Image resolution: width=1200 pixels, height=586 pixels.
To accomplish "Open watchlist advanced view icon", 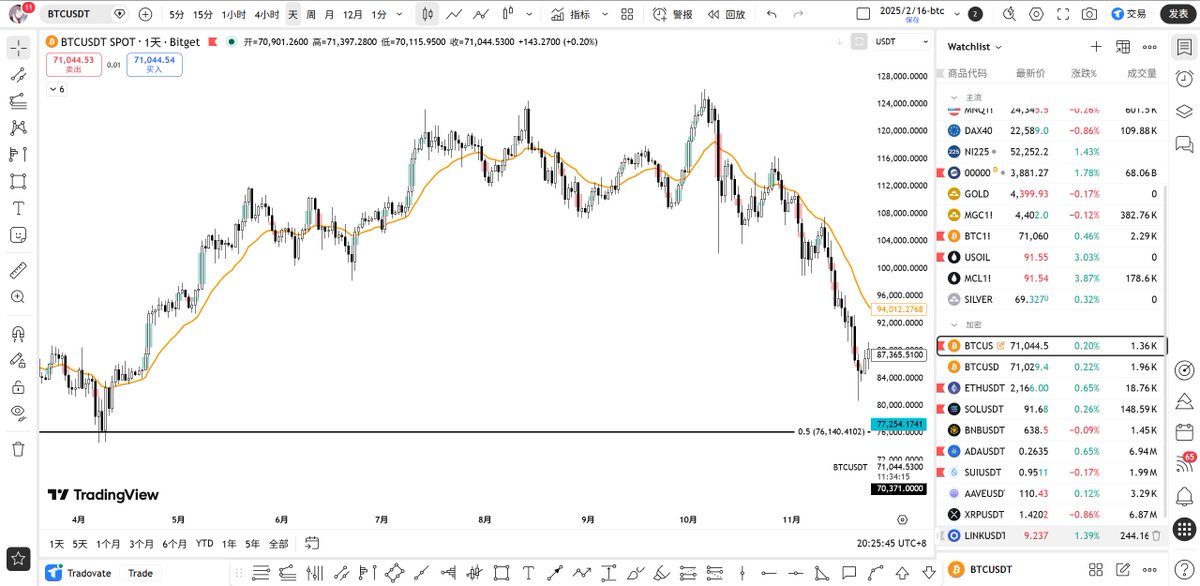I will pyautogui.click(x=1123, y=47).
